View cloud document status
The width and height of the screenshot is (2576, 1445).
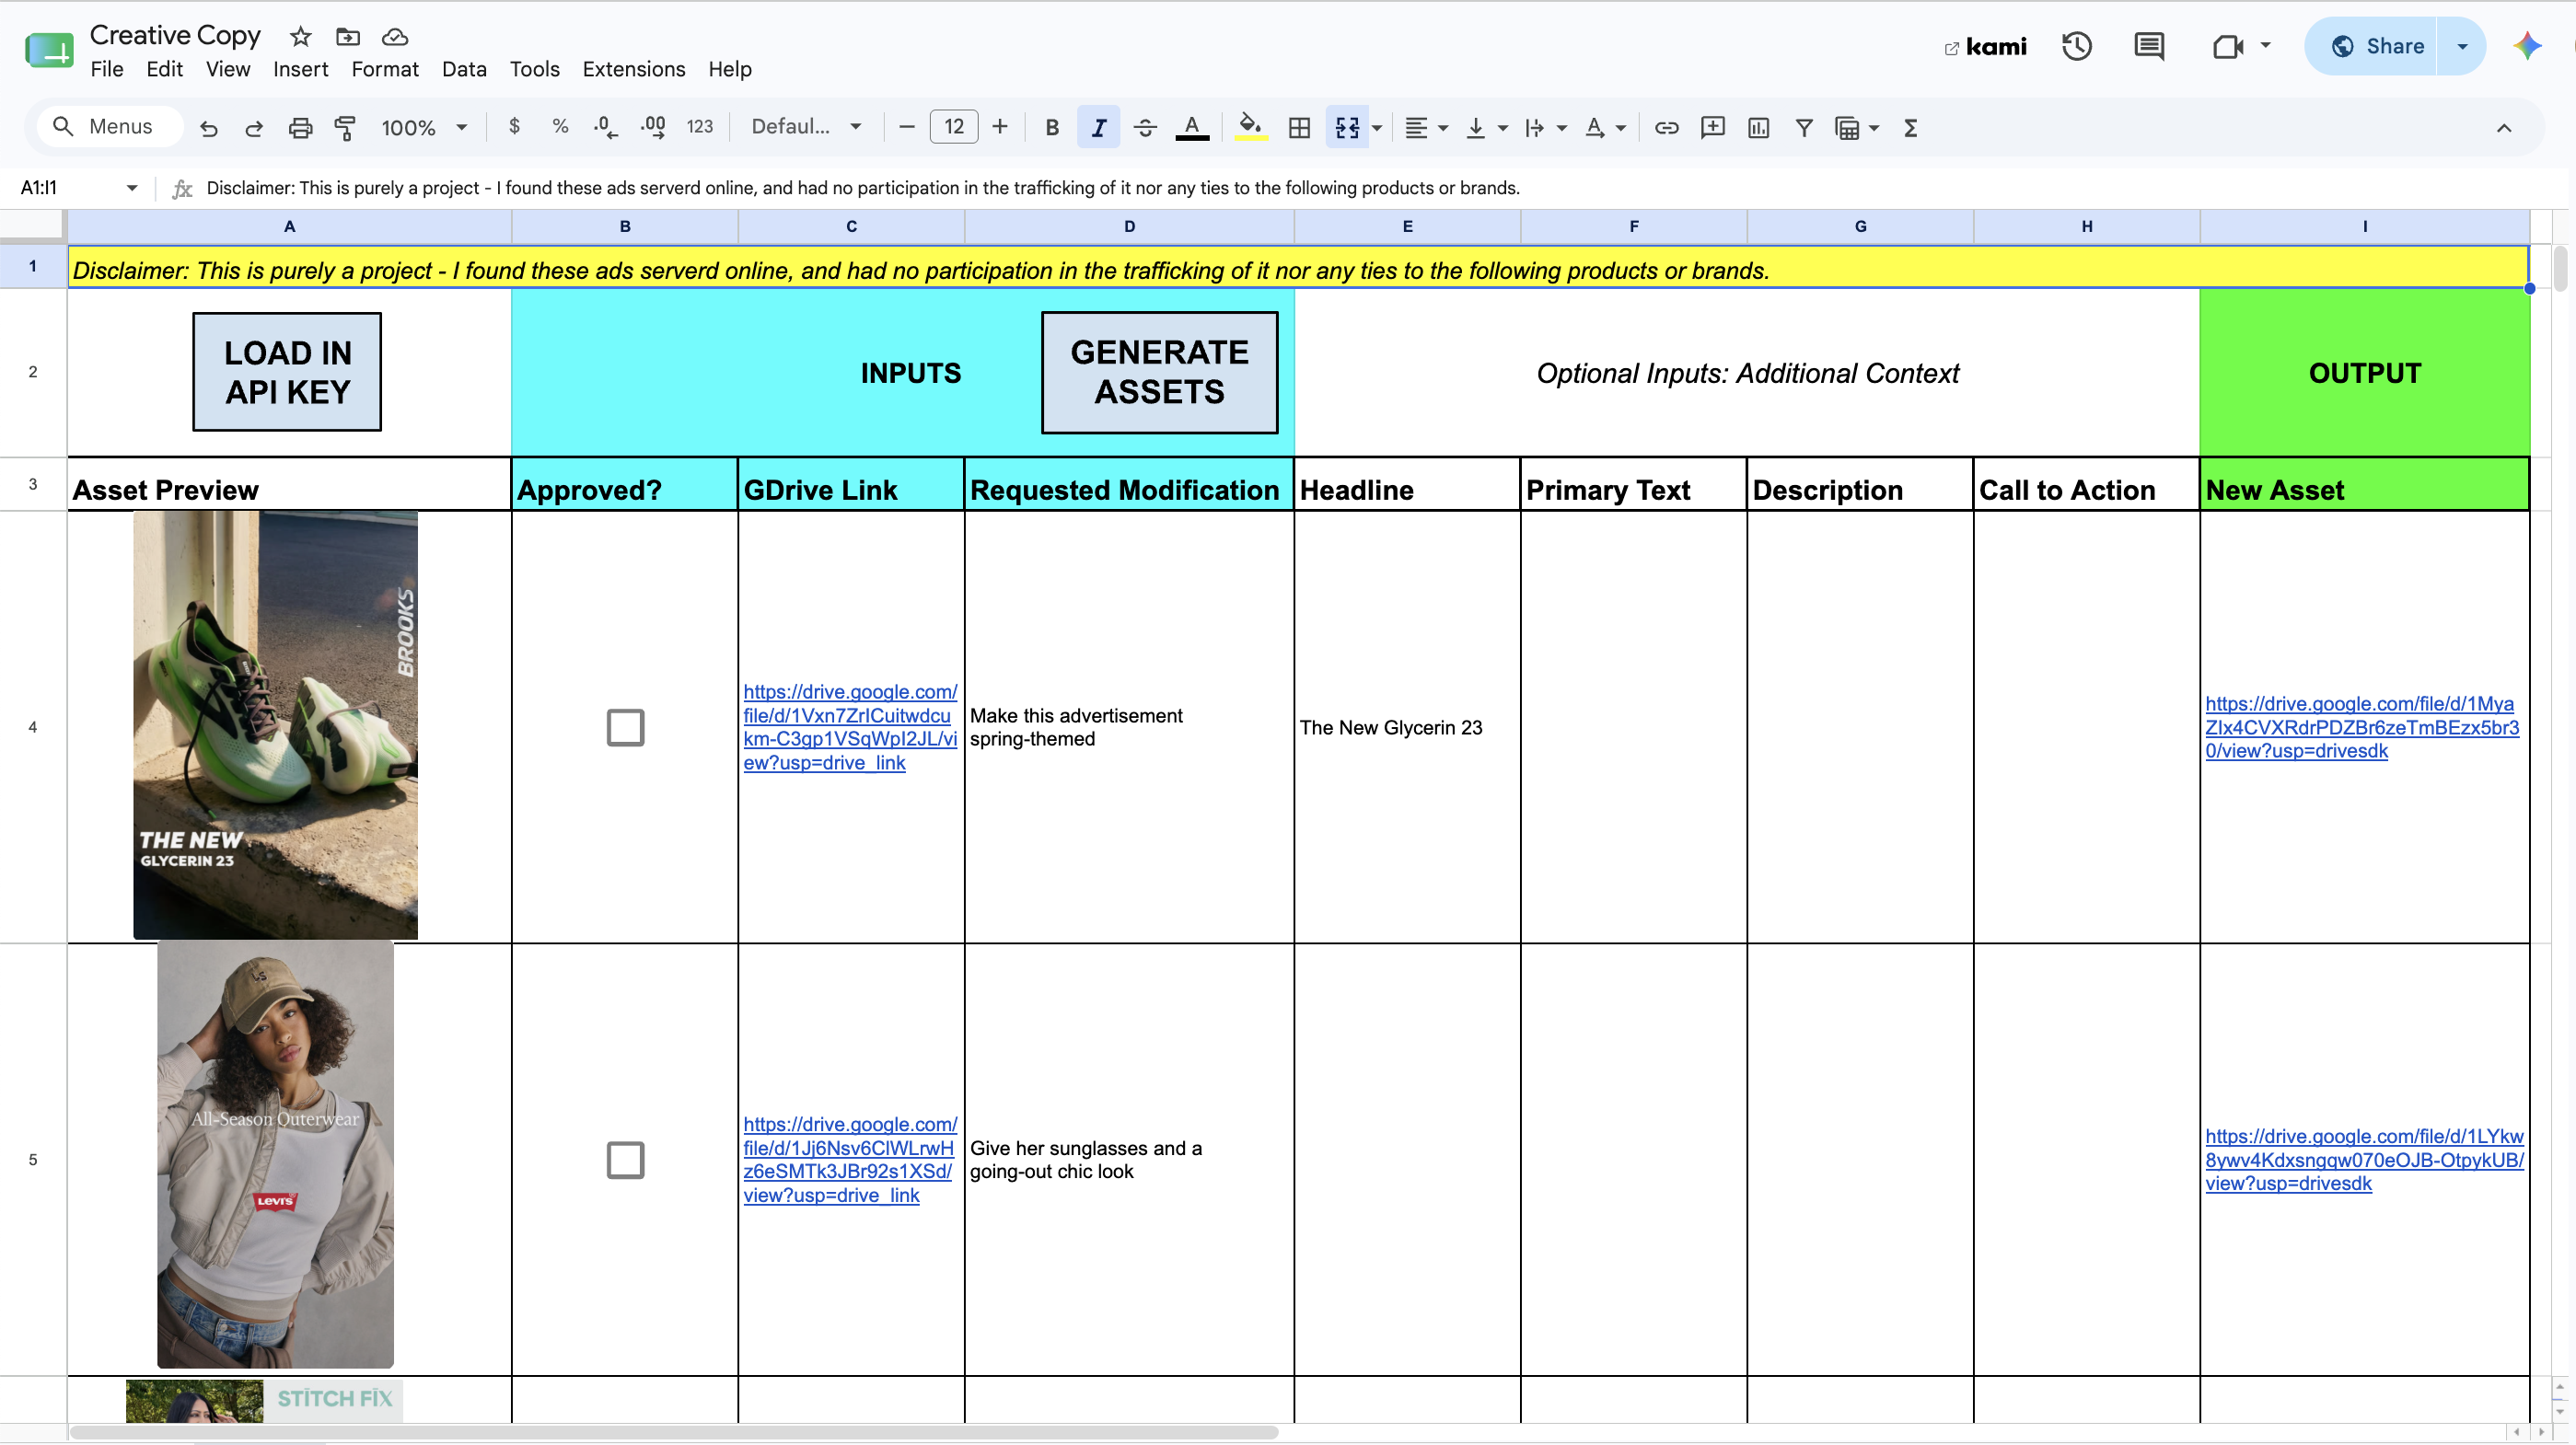click(395, 37)
